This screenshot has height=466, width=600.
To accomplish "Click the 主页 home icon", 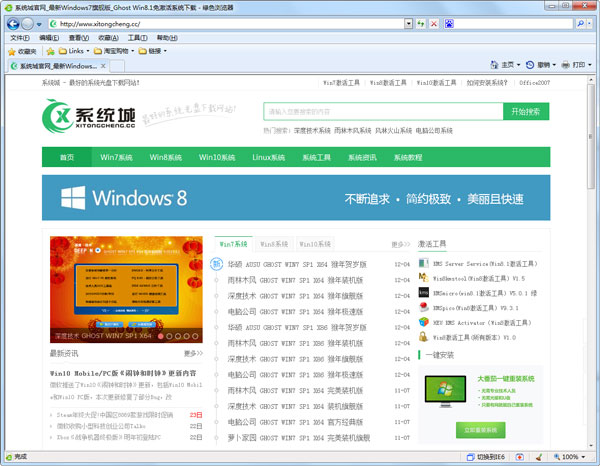I will click(x=494, y=65).
